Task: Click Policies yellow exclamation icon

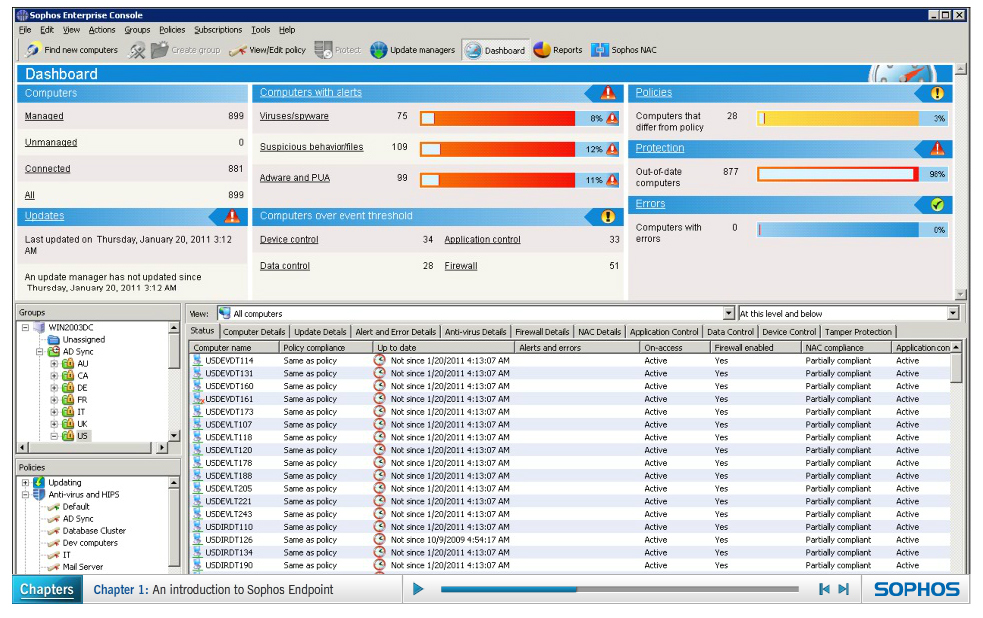Action: pyautogui.click(x=937, y=93)
